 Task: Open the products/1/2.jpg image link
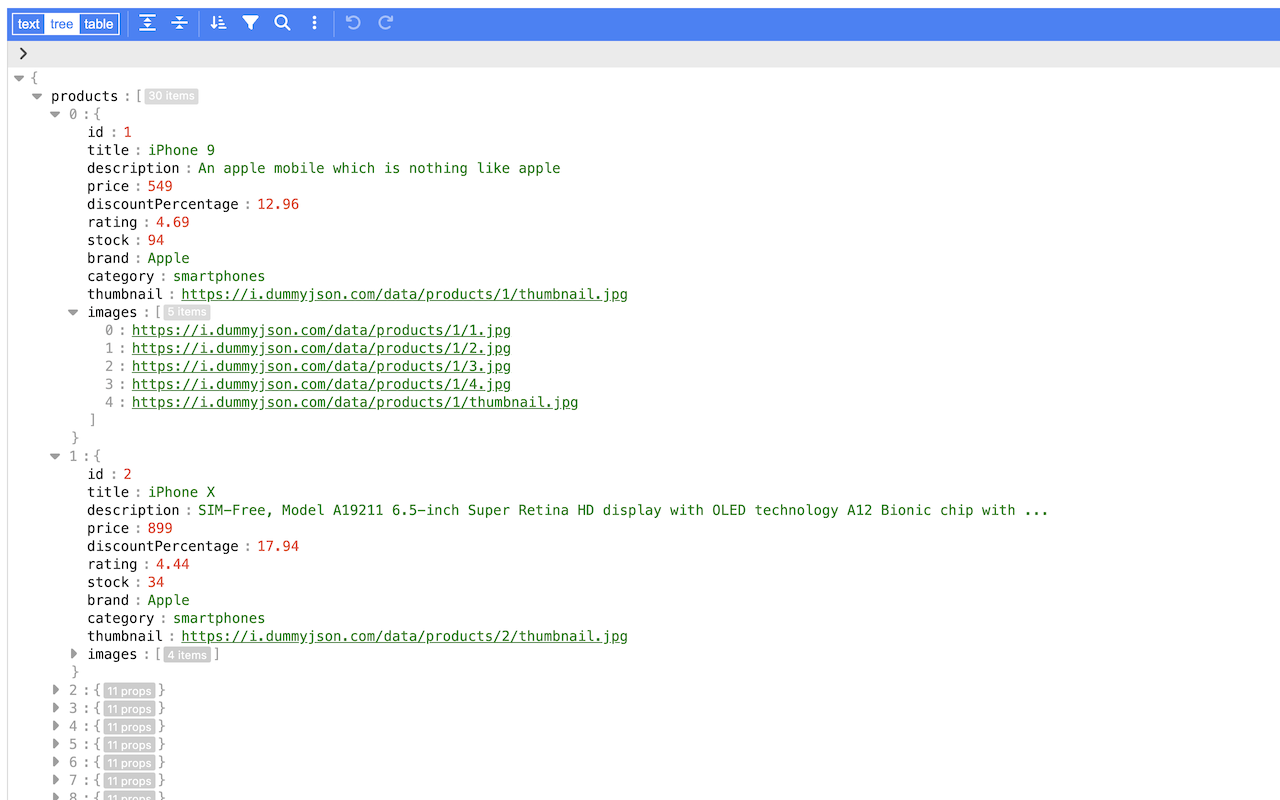coord(321,348)
